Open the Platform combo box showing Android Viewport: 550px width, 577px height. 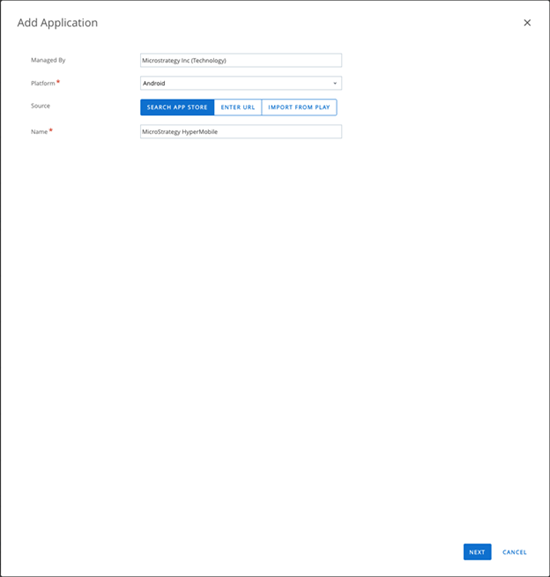[x=241, y=83]
